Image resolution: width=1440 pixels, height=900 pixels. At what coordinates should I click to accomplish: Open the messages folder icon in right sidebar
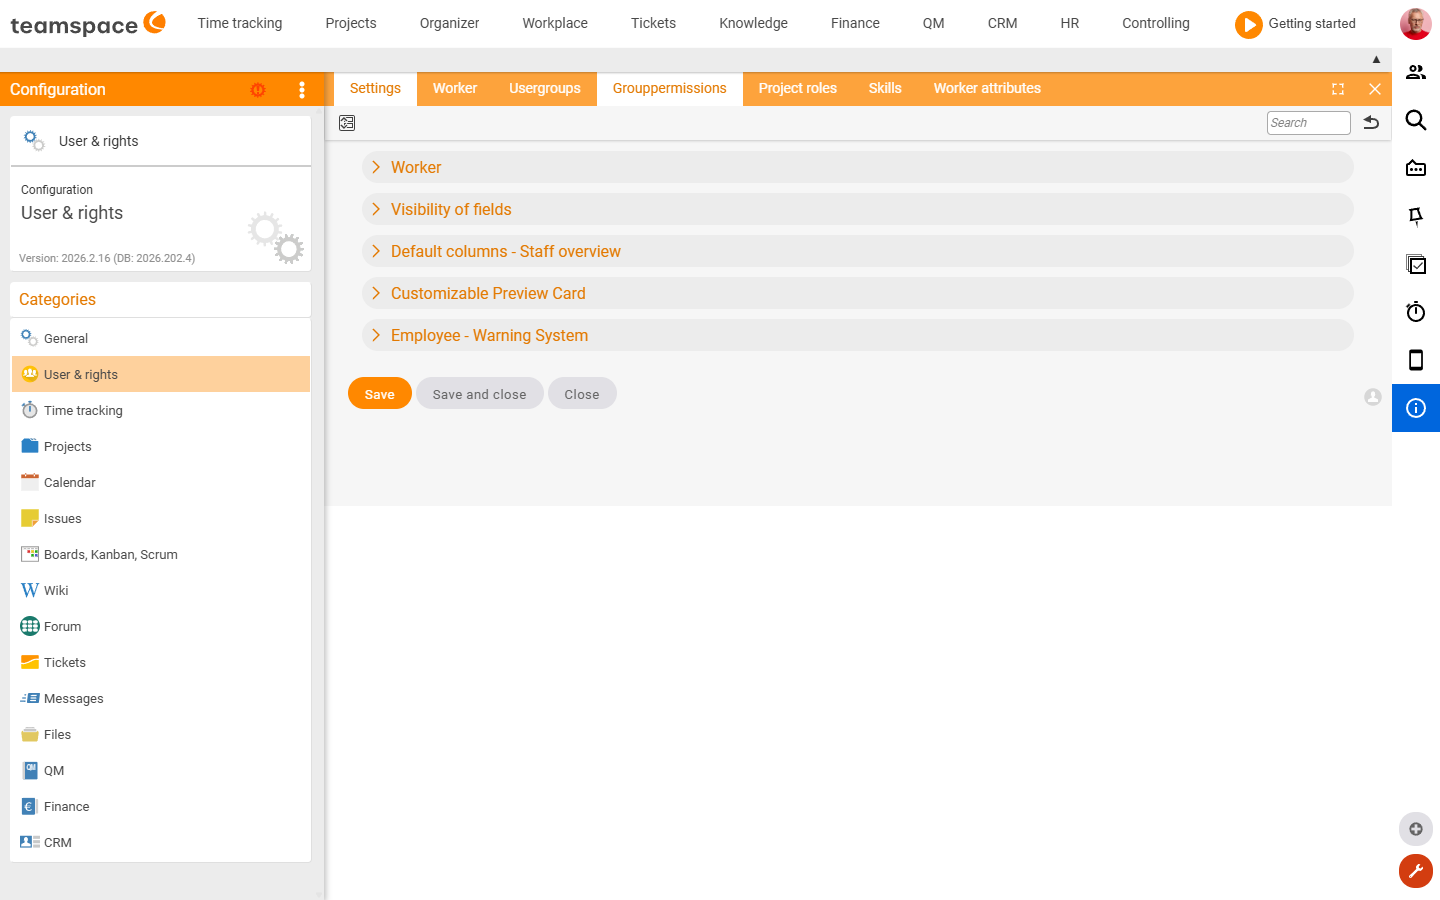[x=1416, y=168]
